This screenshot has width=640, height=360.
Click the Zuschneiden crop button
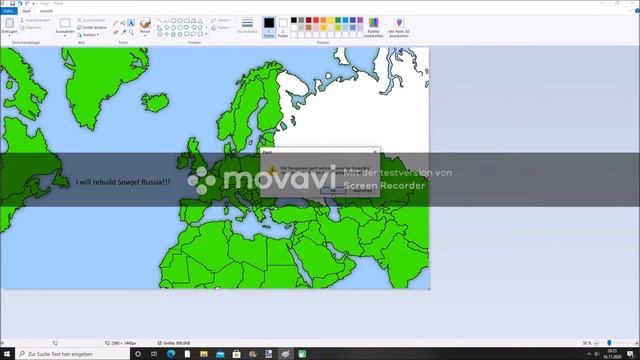(91, 20)
